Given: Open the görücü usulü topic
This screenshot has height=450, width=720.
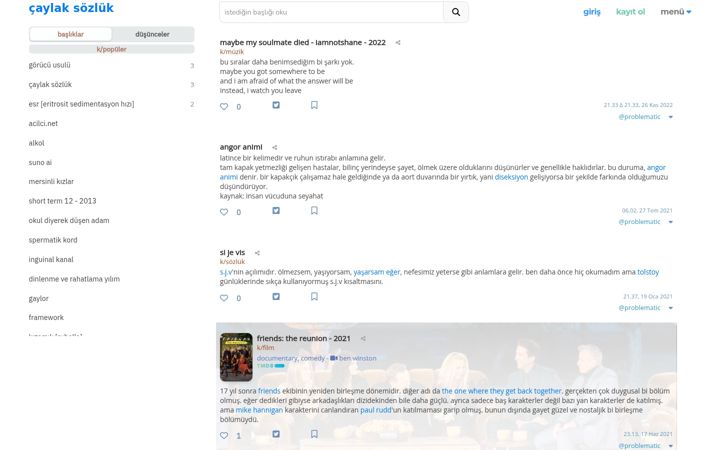Looking at the screenshot, I should (50, 65).
